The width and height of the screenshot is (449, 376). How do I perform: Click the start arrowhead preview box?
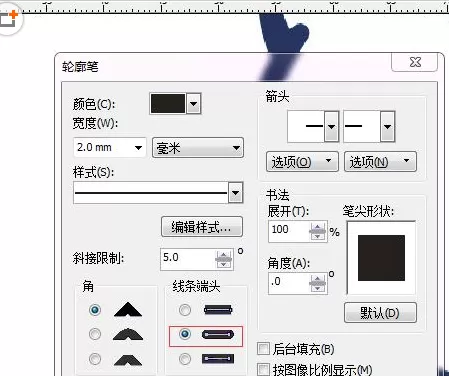pyautogui.click(x=306, y=127)
